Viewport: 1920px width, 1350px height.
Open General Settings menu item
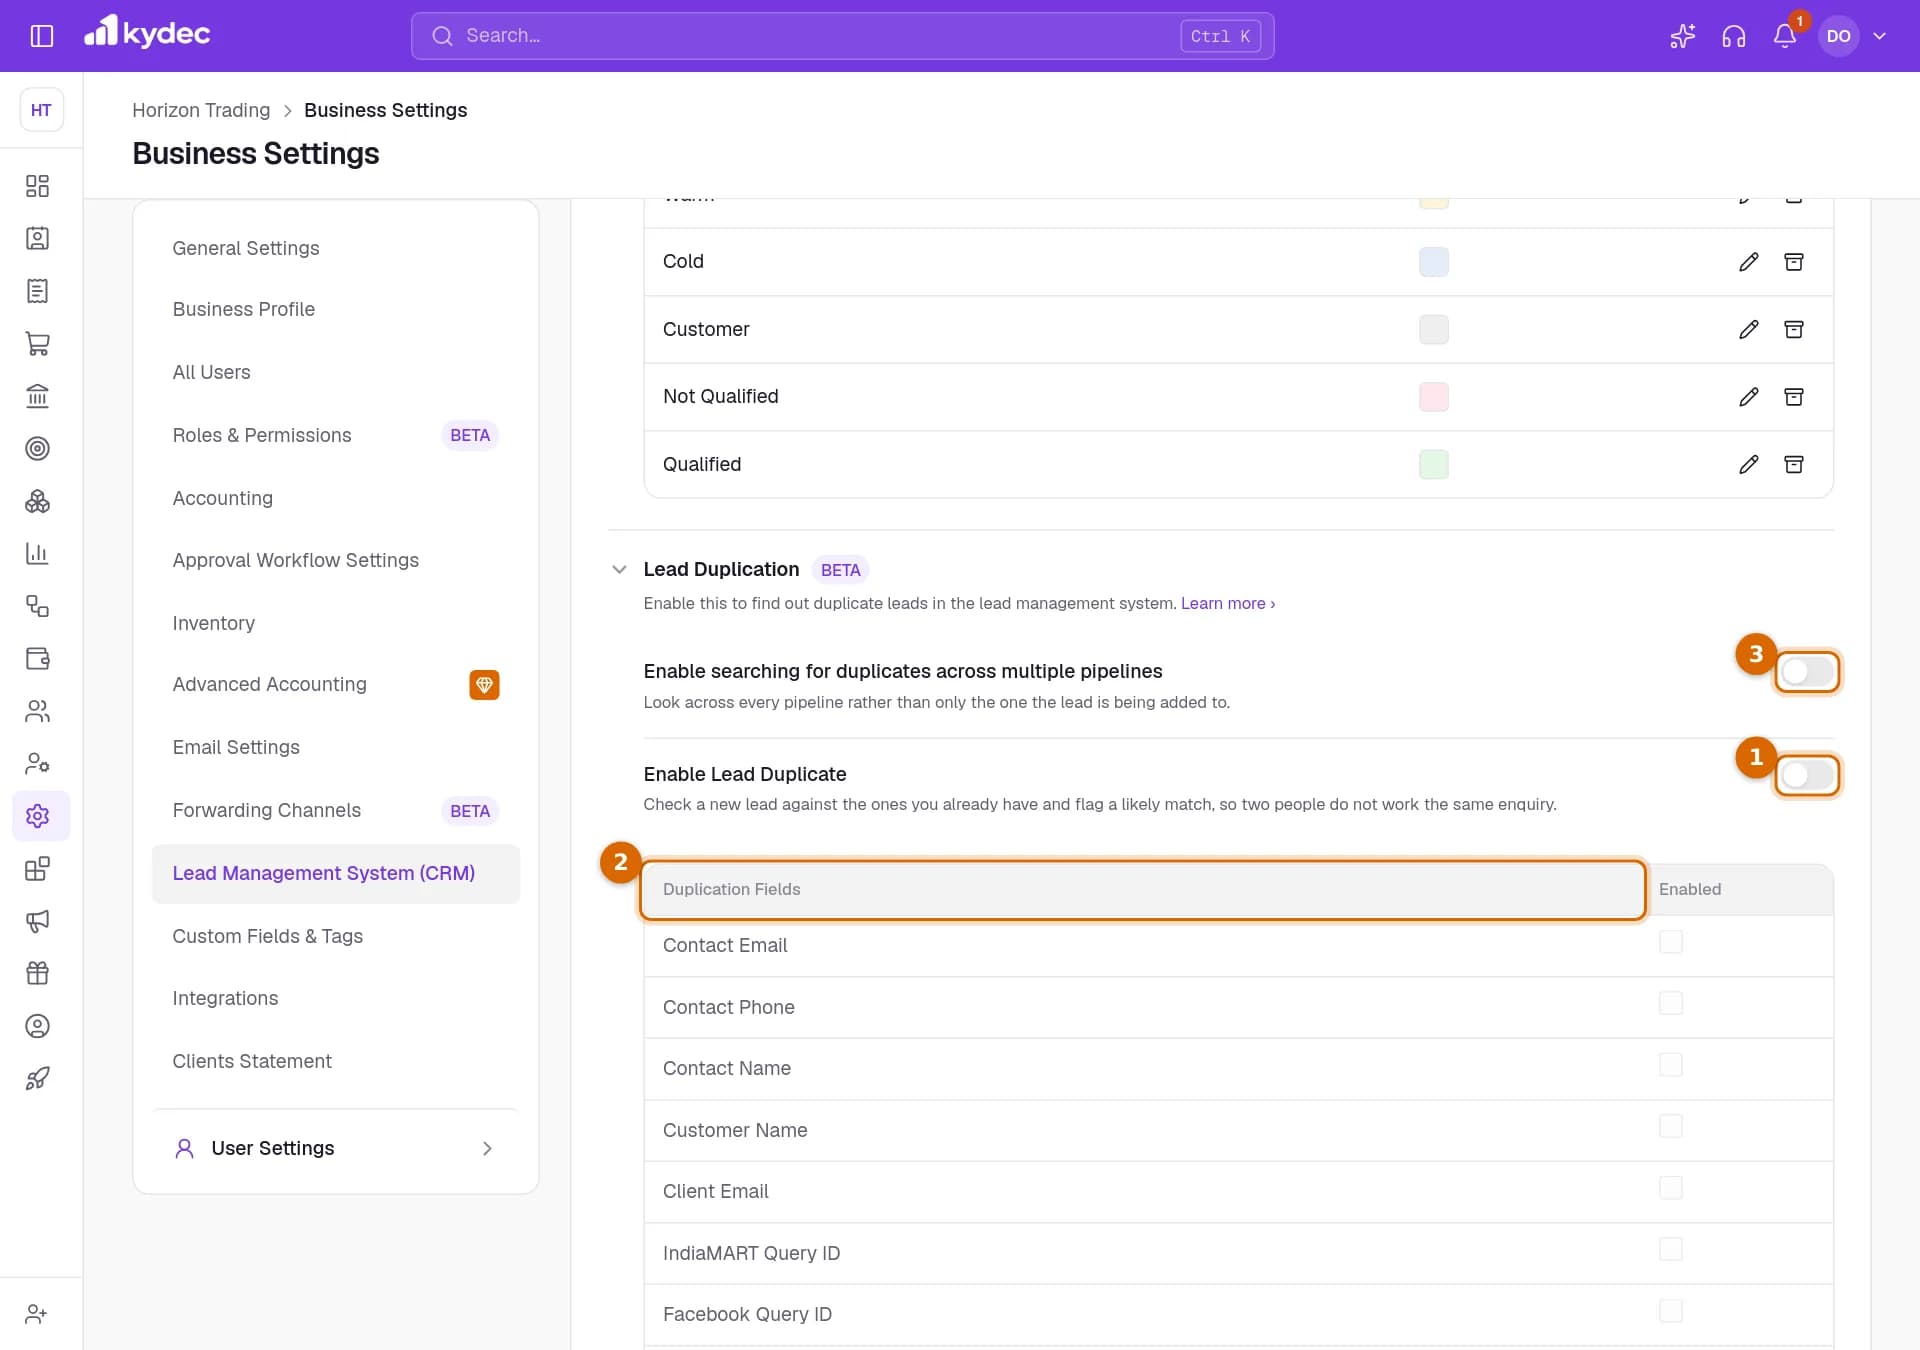(x=336, y=248)
